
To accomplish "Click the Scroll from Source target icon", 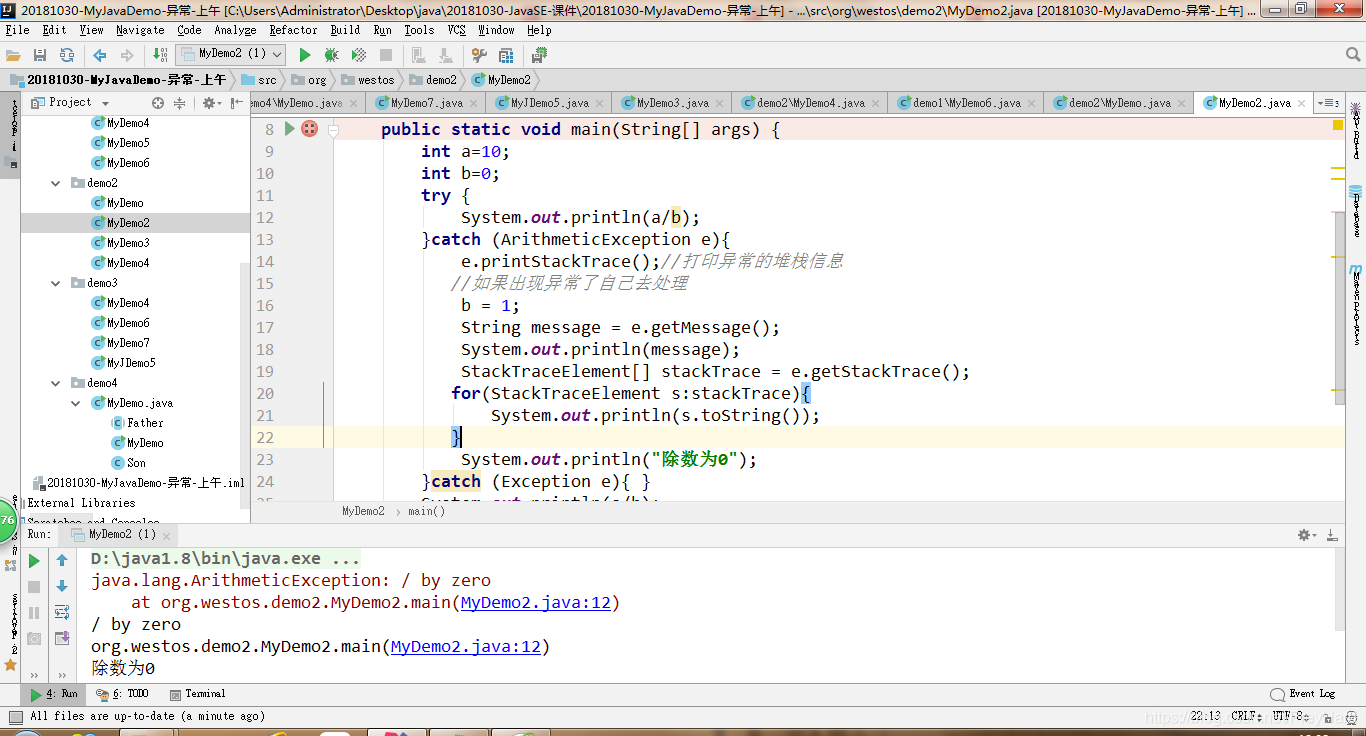I will coord(158,103).
